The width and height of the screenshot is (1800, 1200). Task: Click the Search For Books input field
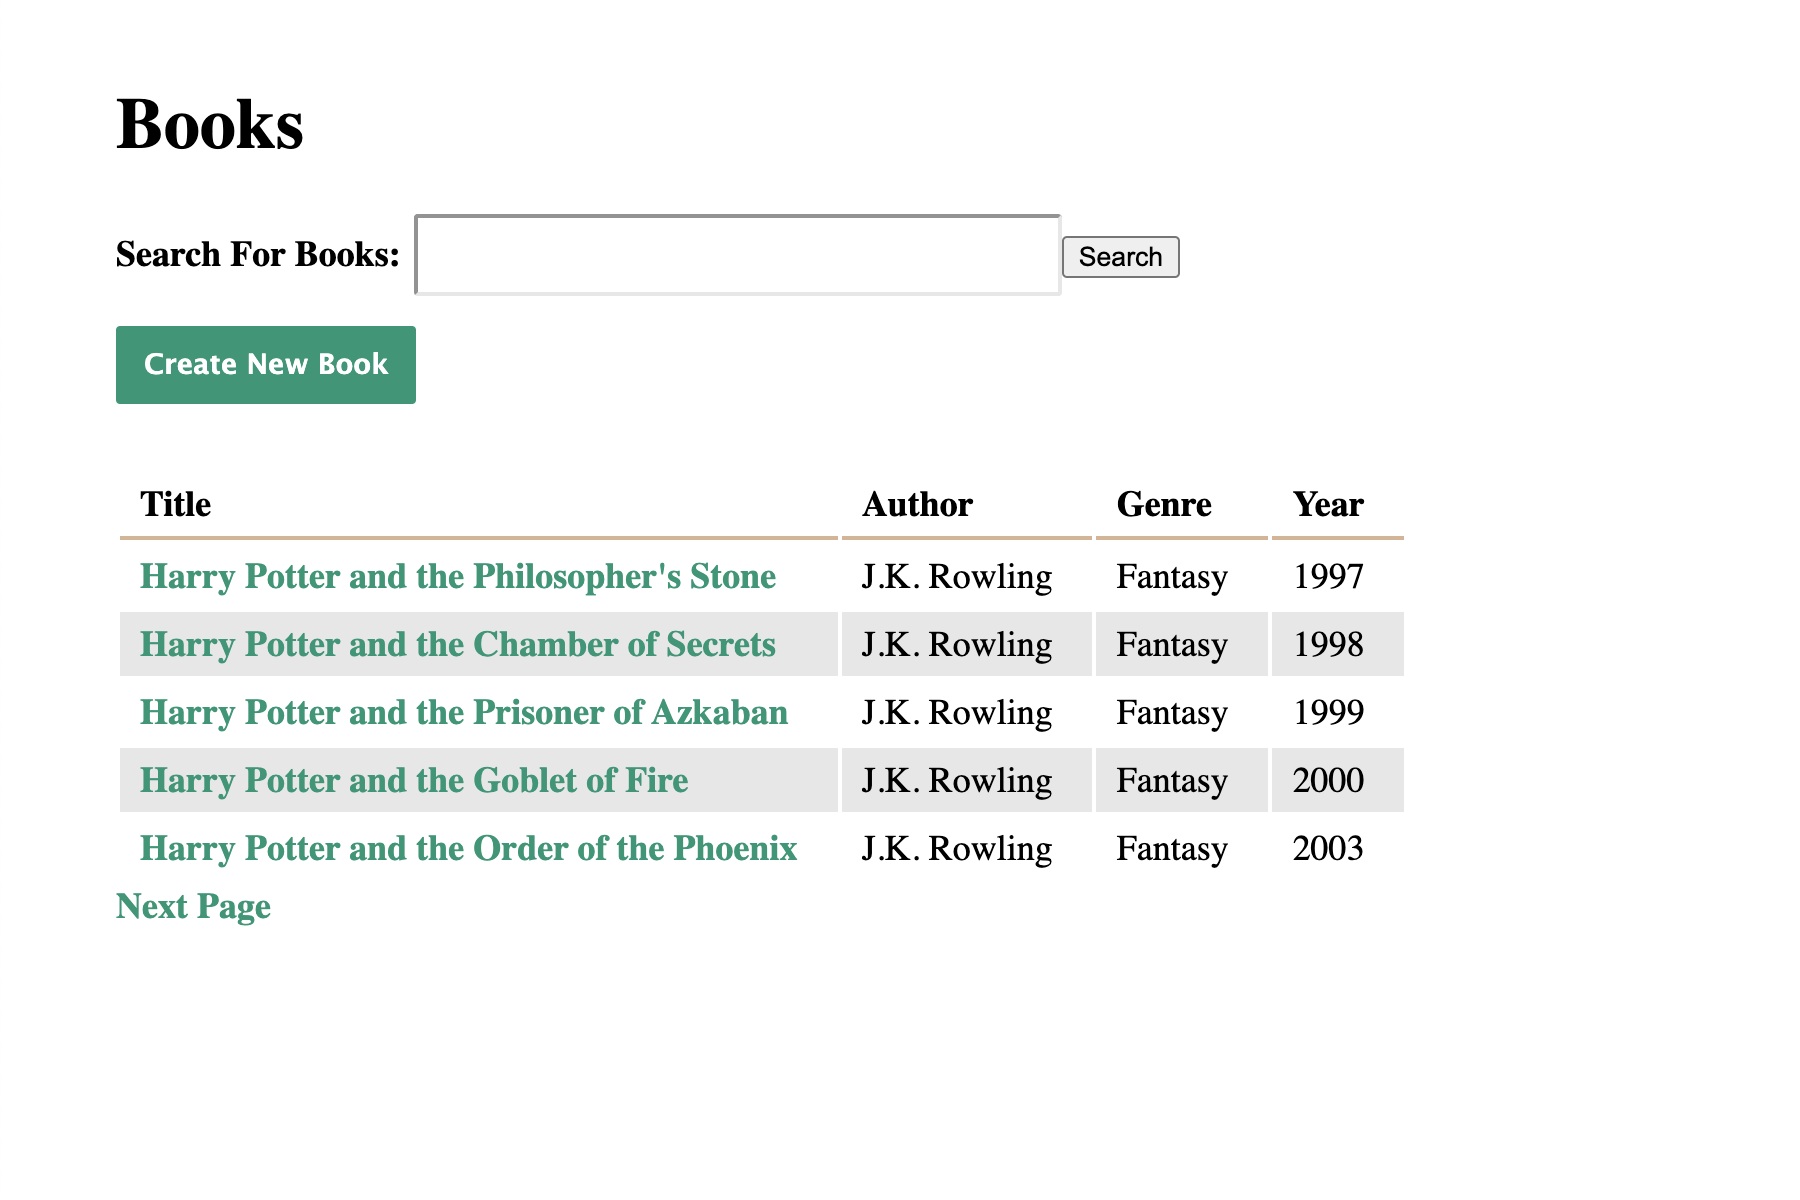click(x=738, y=255)
